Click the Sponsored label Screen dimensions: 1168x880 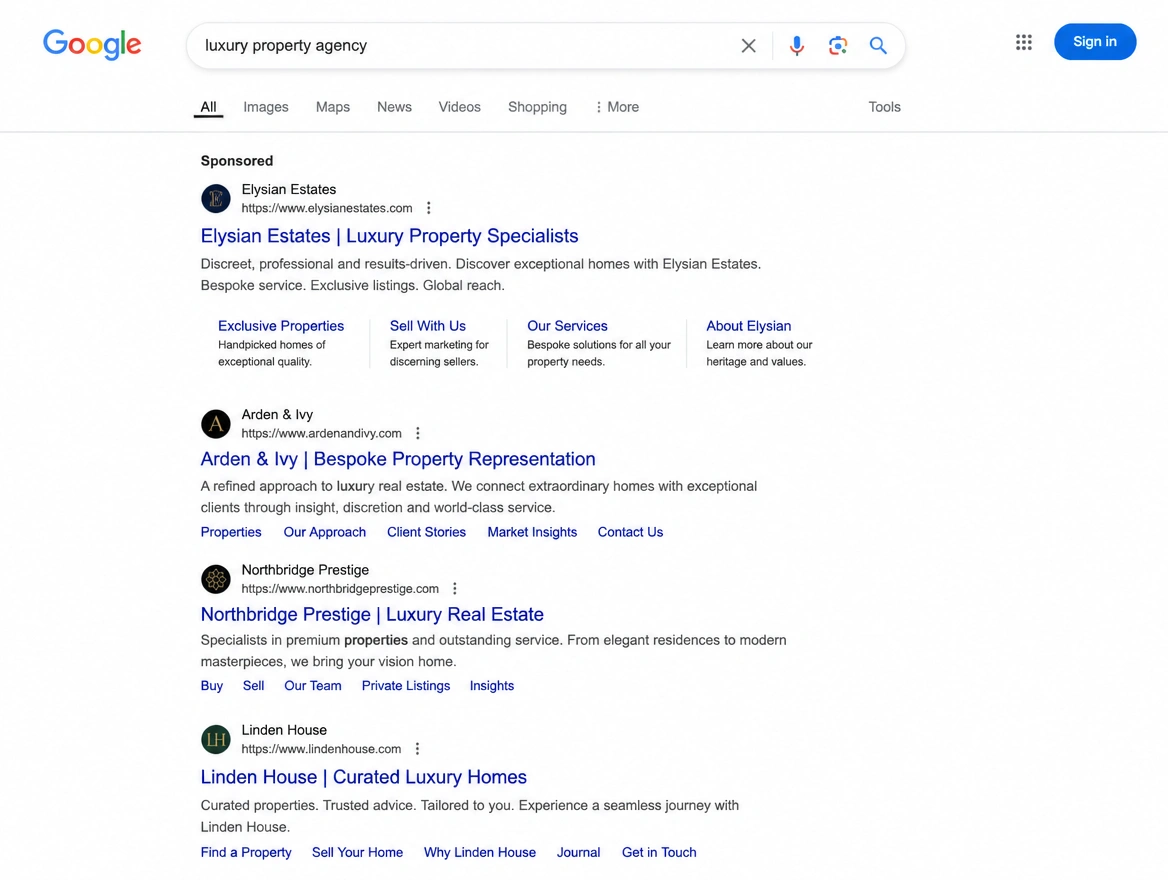pyautogui.click(x=237, y=161)
